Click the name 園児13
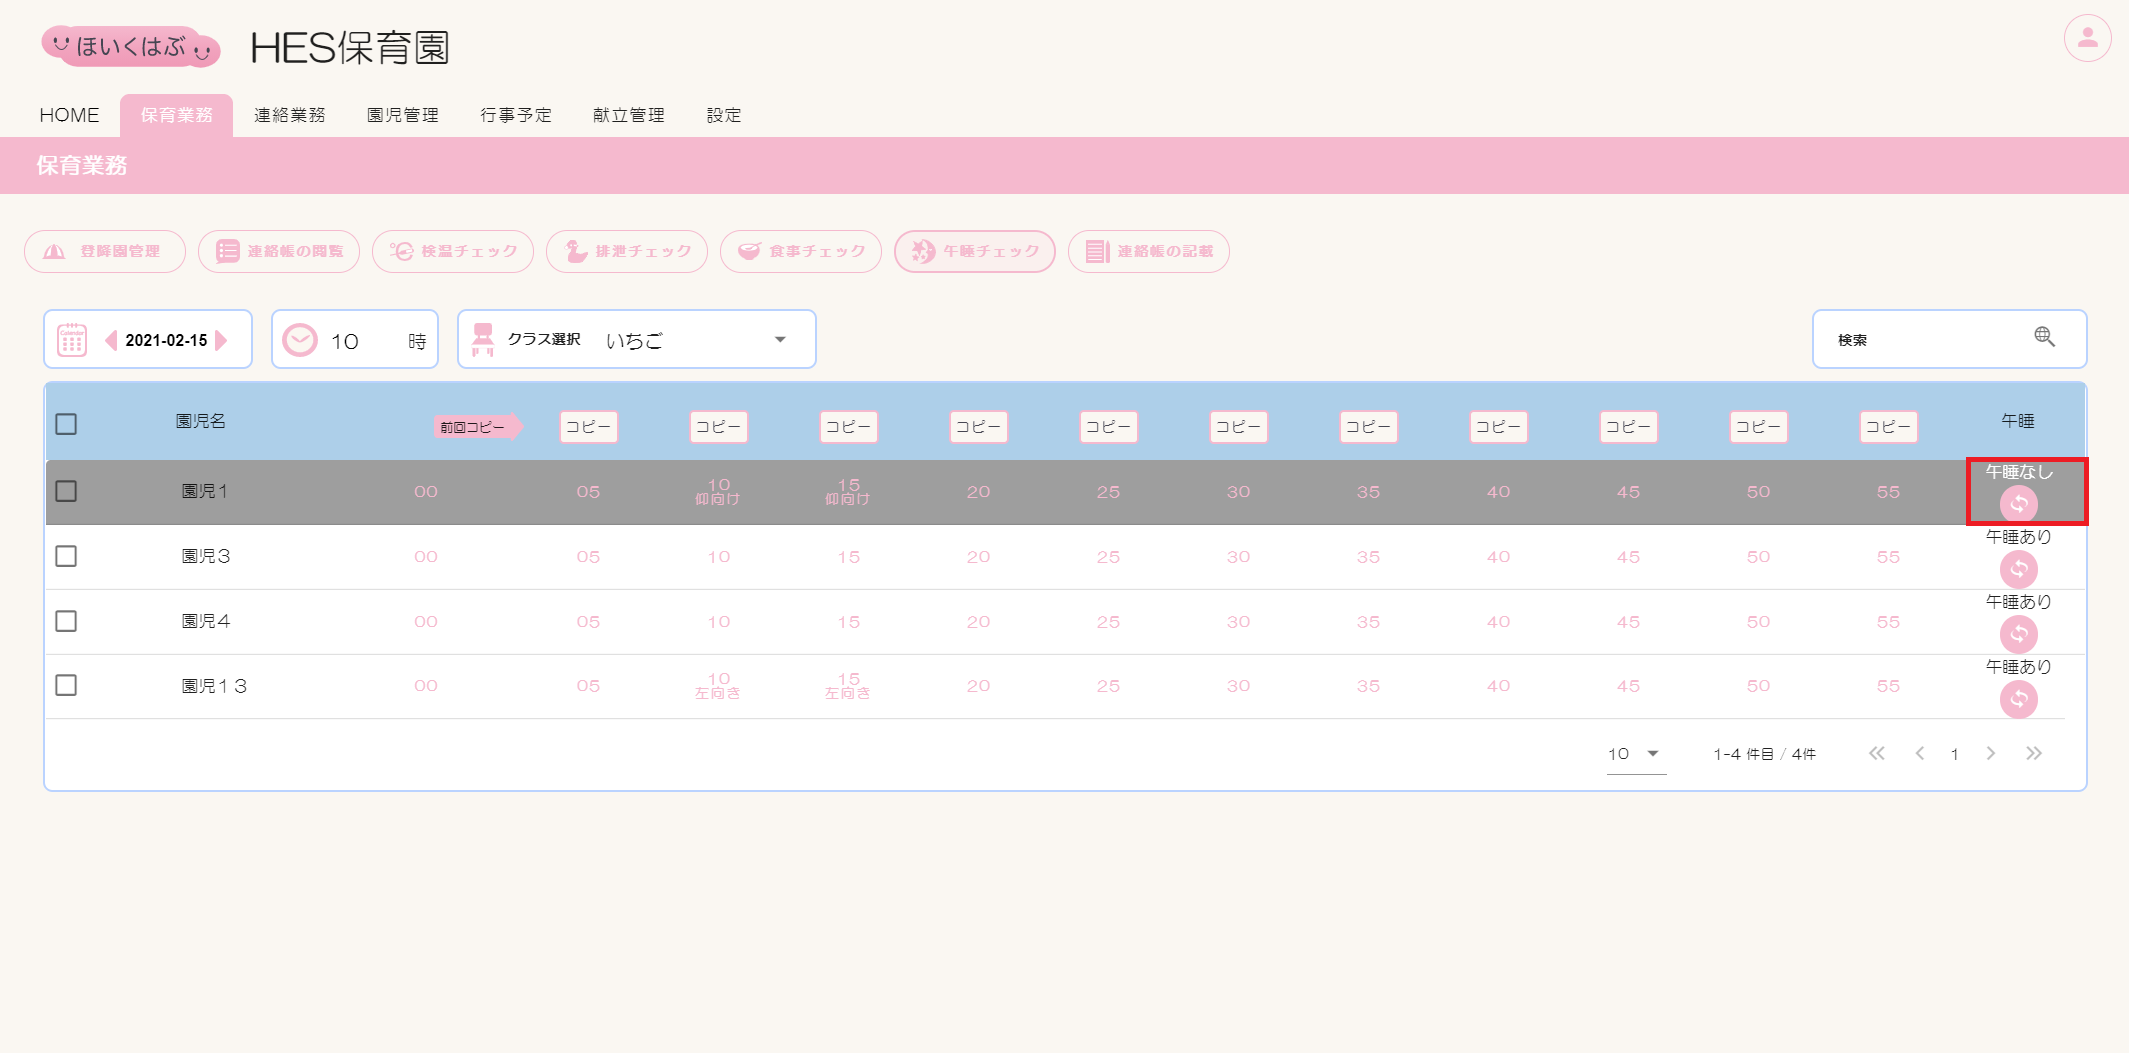The image size is (2129, 1053). [214, 686]
